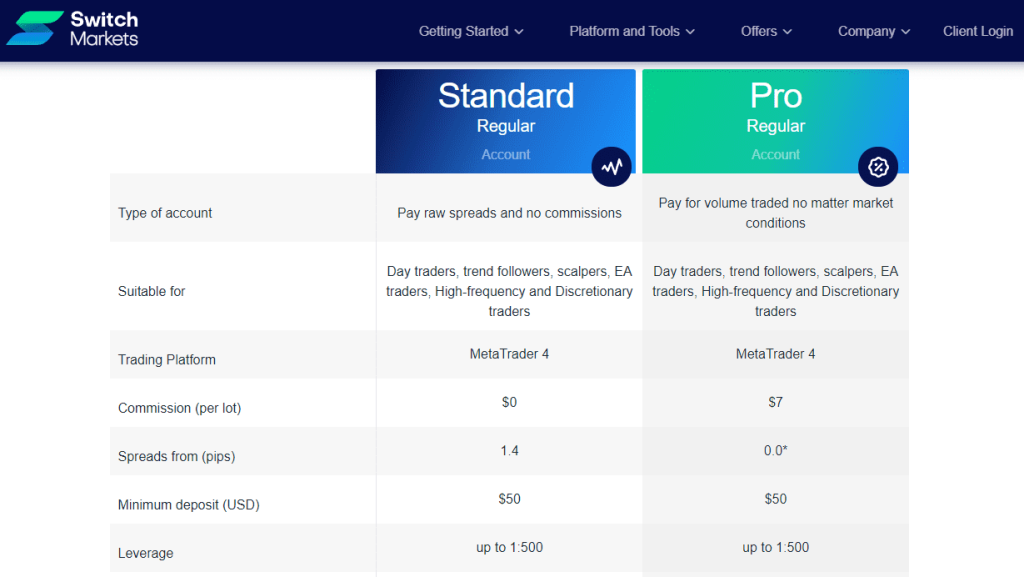The height and width of the screenshot is (577, 1024).
Task: Click the Standard account waveform icon
Action: 611,167
